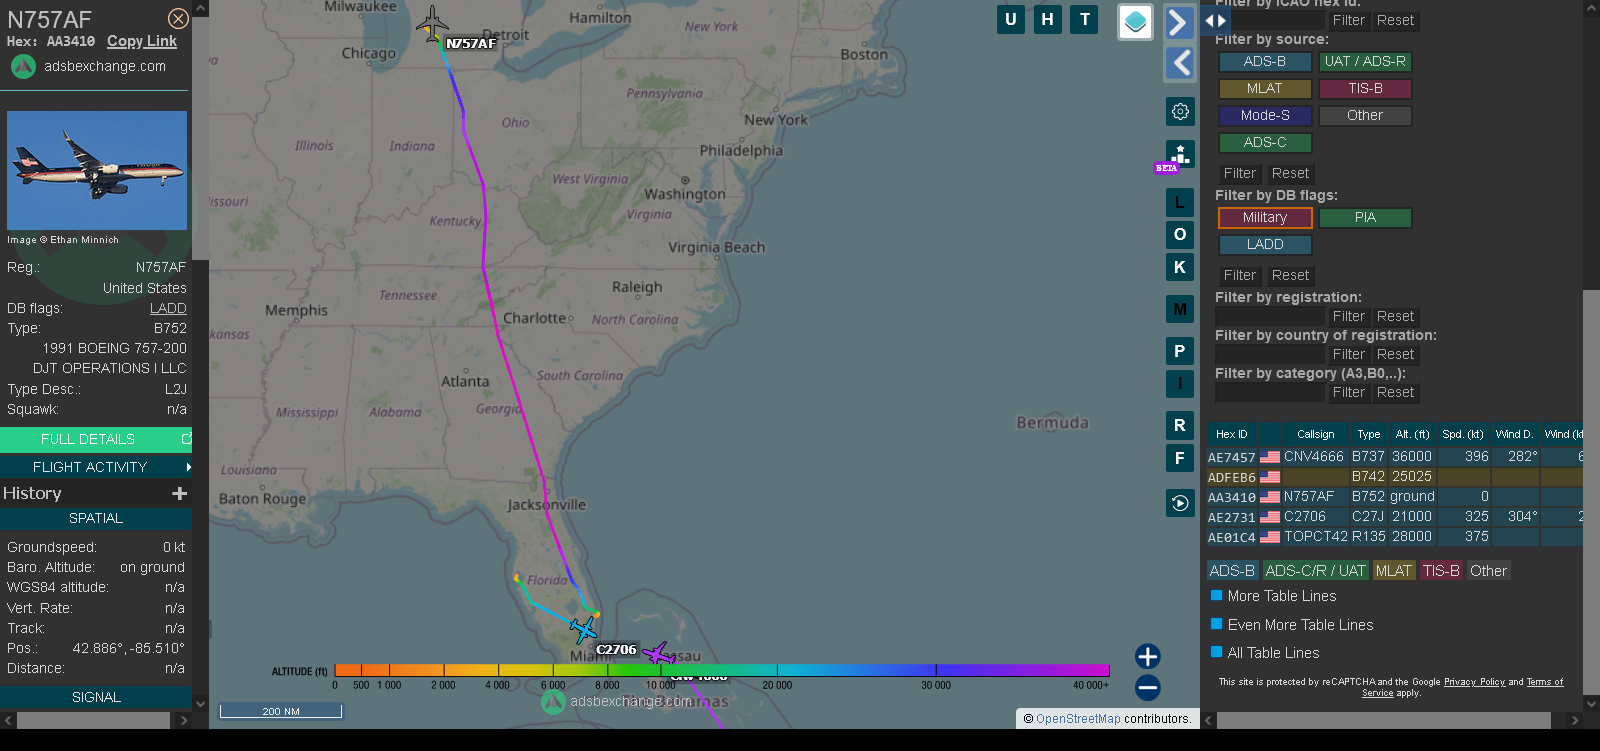Screen dimensions: 1600x751
Task: Focus the registration filter input
Action: tap(1270, 316)
